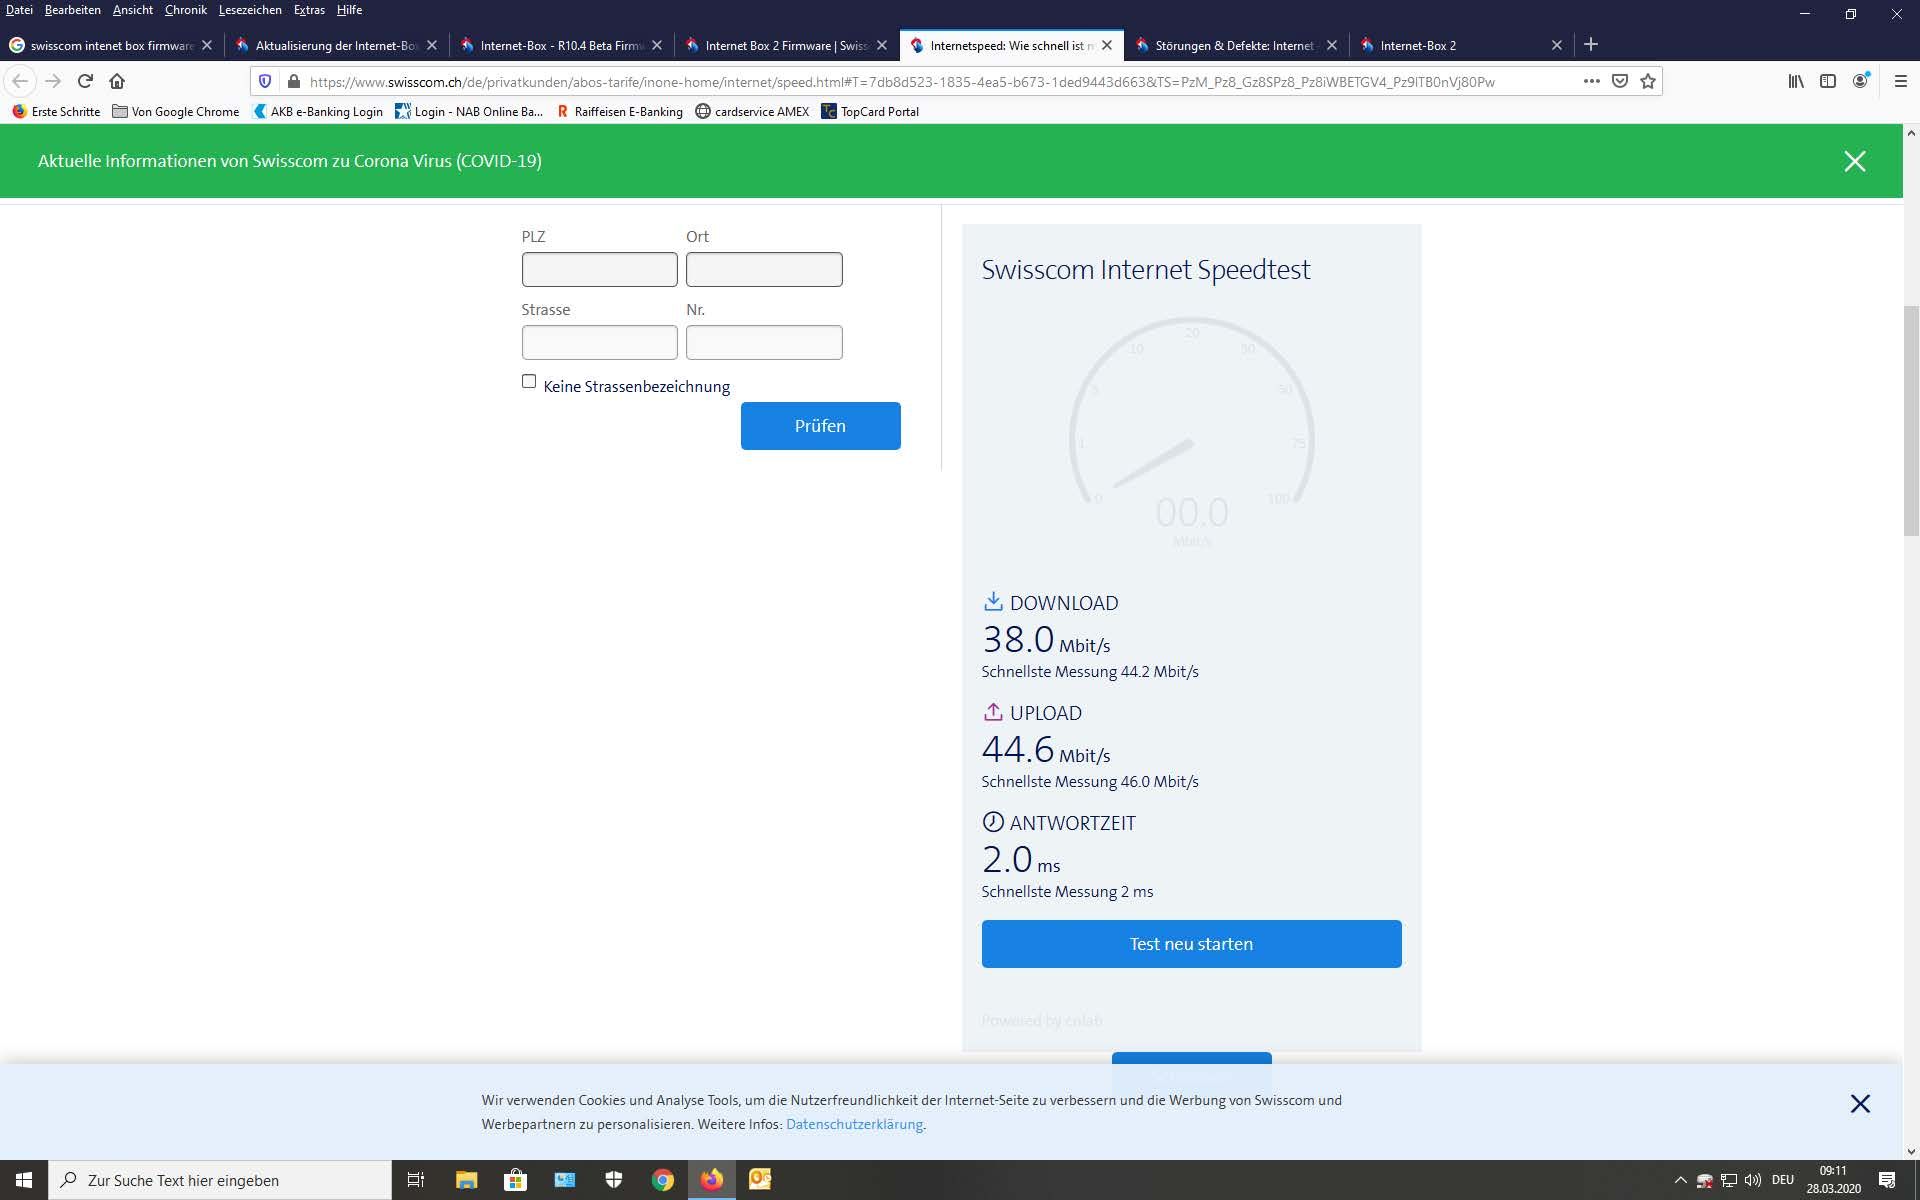Open Windows Start menu
This screenshot has height=1200, width=1920.
(x=24, y=1180)
